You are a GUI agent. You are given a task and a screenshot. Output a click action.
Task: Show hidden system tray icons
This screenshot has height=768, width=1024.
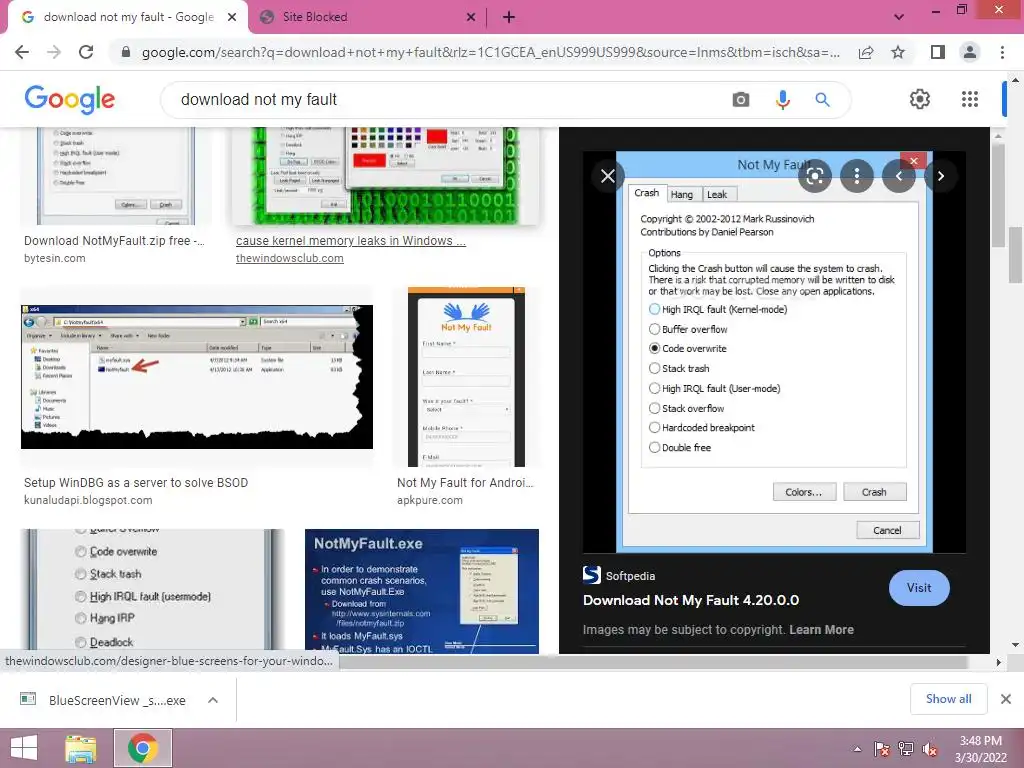click(x=857, y=749)
